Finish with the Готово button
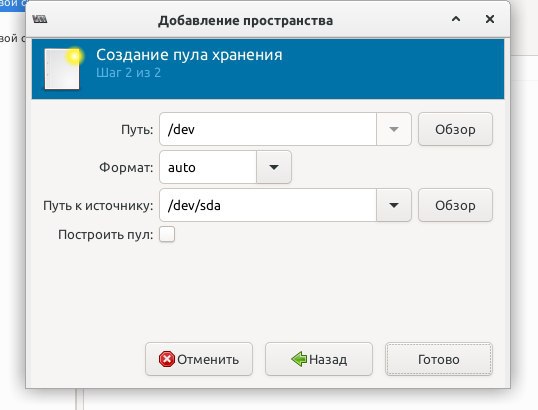The image size is (538, 410). point(439,359)
